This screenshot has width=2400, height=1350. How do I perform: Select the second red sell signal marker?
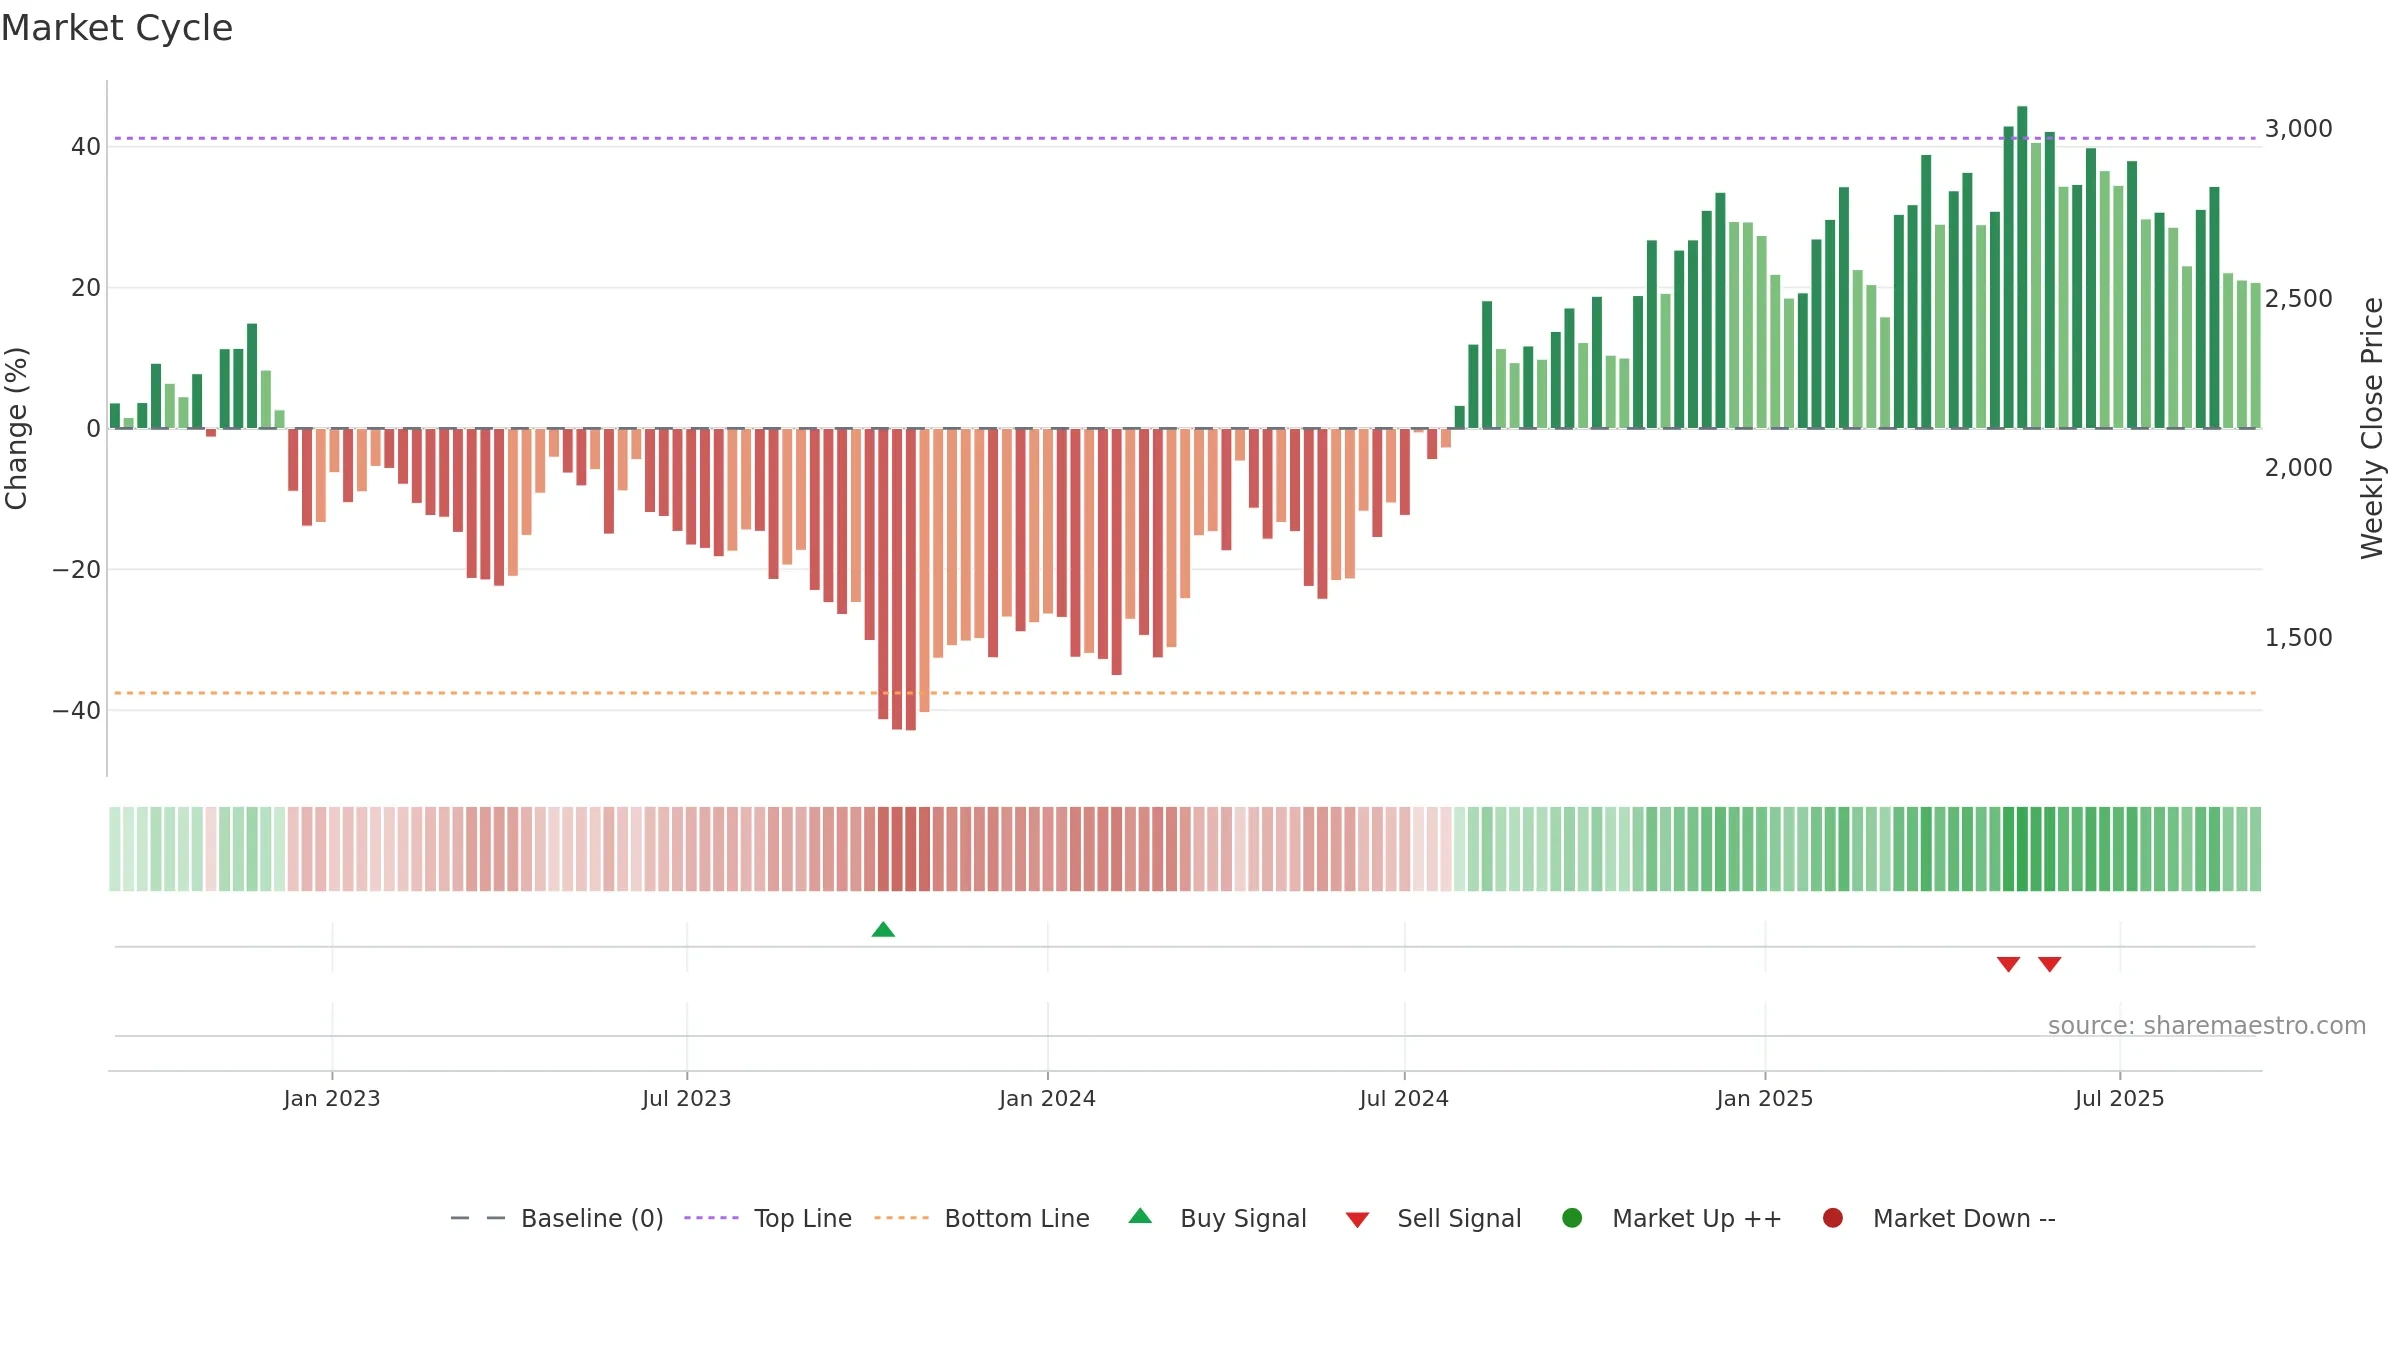point(2050,964)
